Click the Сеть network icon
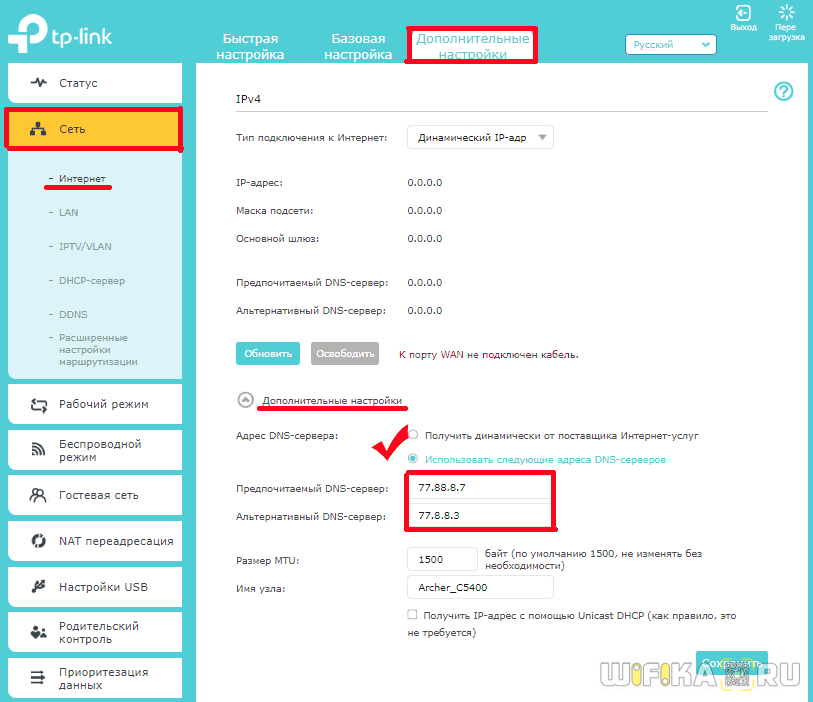 (38, 129)
